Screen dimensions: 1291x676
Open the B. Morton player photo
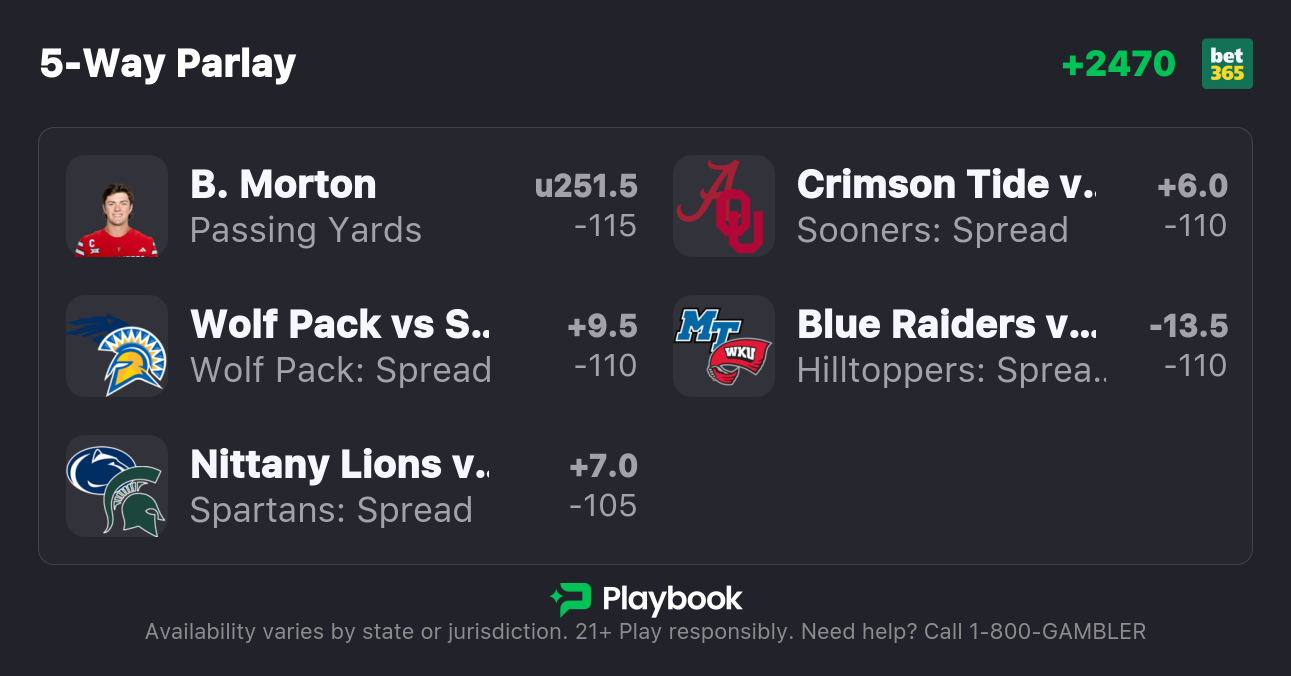116,206
